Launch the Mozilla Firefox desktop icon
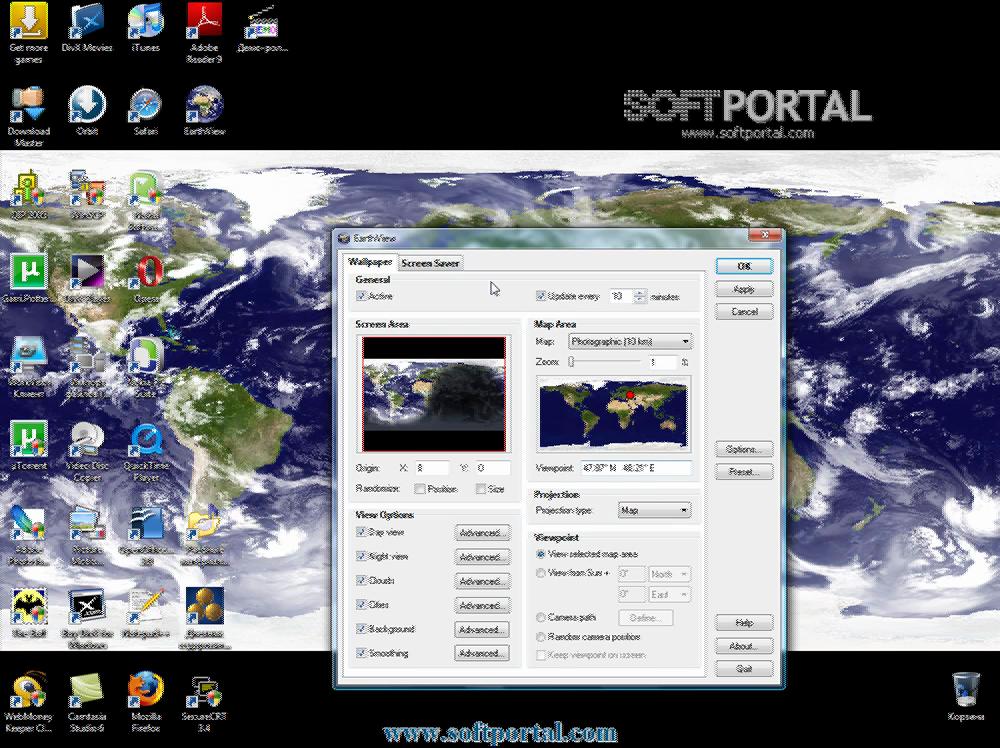This screenshot has width=1000, height=748. [145, 703]
